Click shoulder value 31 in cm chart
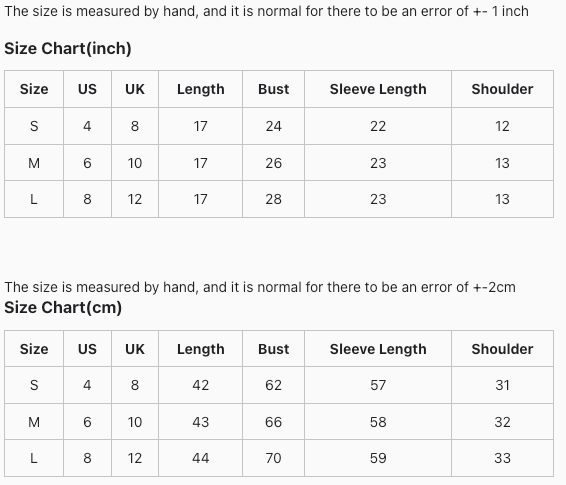The width and height of the screenshot is (566, 485). 502,385
